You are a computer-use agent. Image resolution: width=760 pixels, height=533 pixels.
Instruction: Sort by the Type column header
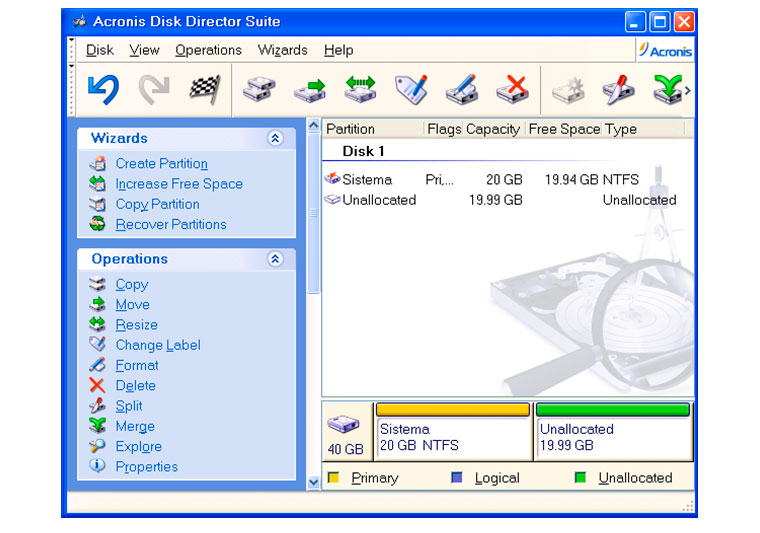click(x=644, y=129)
